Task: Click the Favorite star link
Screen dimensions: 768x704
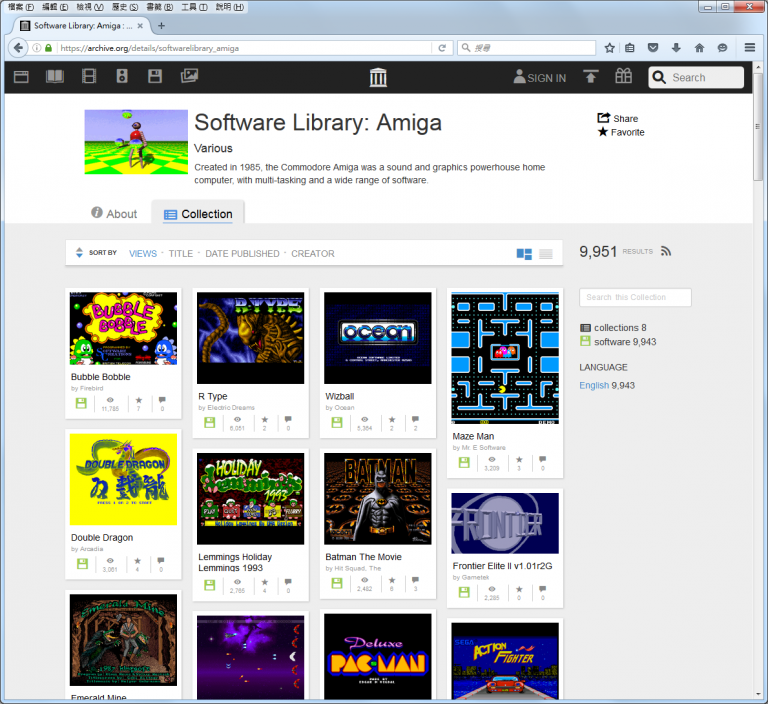Action: (x=621, y=132)
